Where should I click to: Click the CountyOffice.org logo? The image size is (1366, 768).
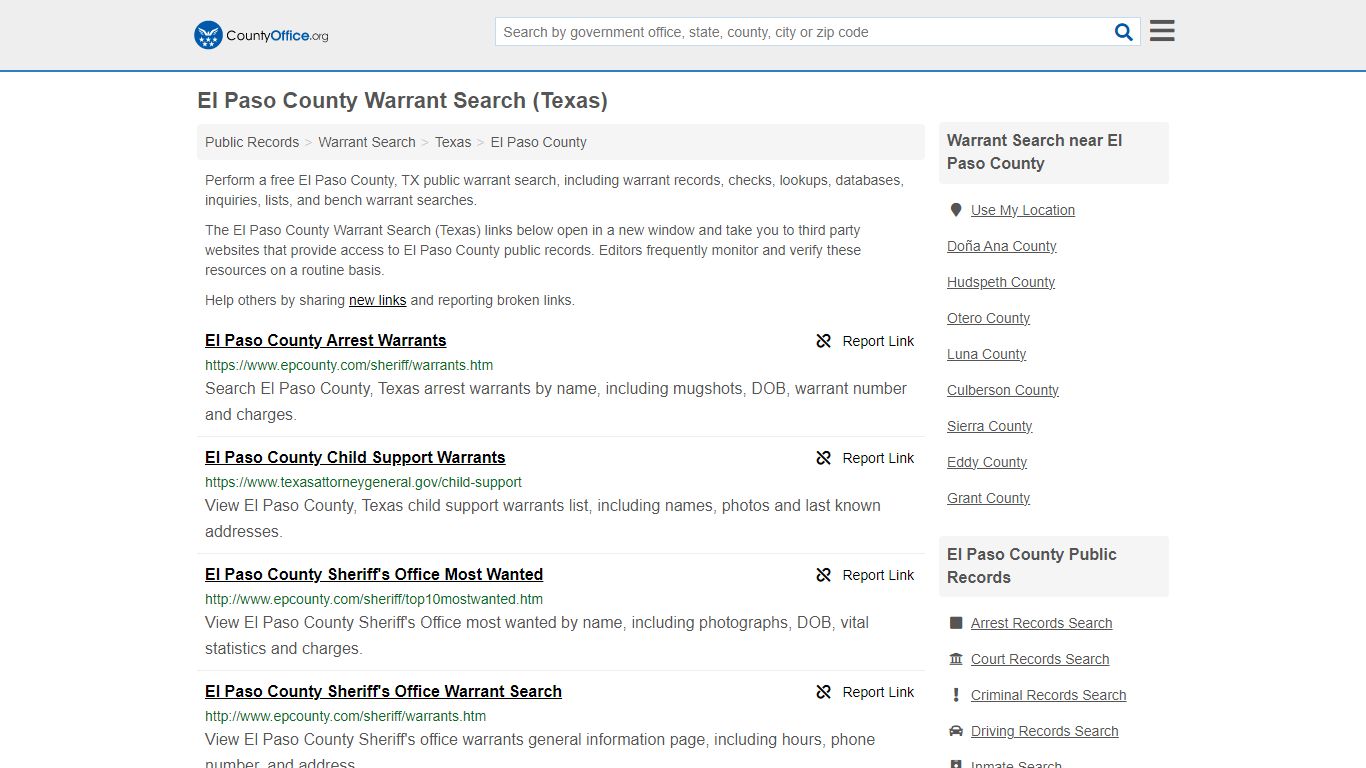(261, 35)
